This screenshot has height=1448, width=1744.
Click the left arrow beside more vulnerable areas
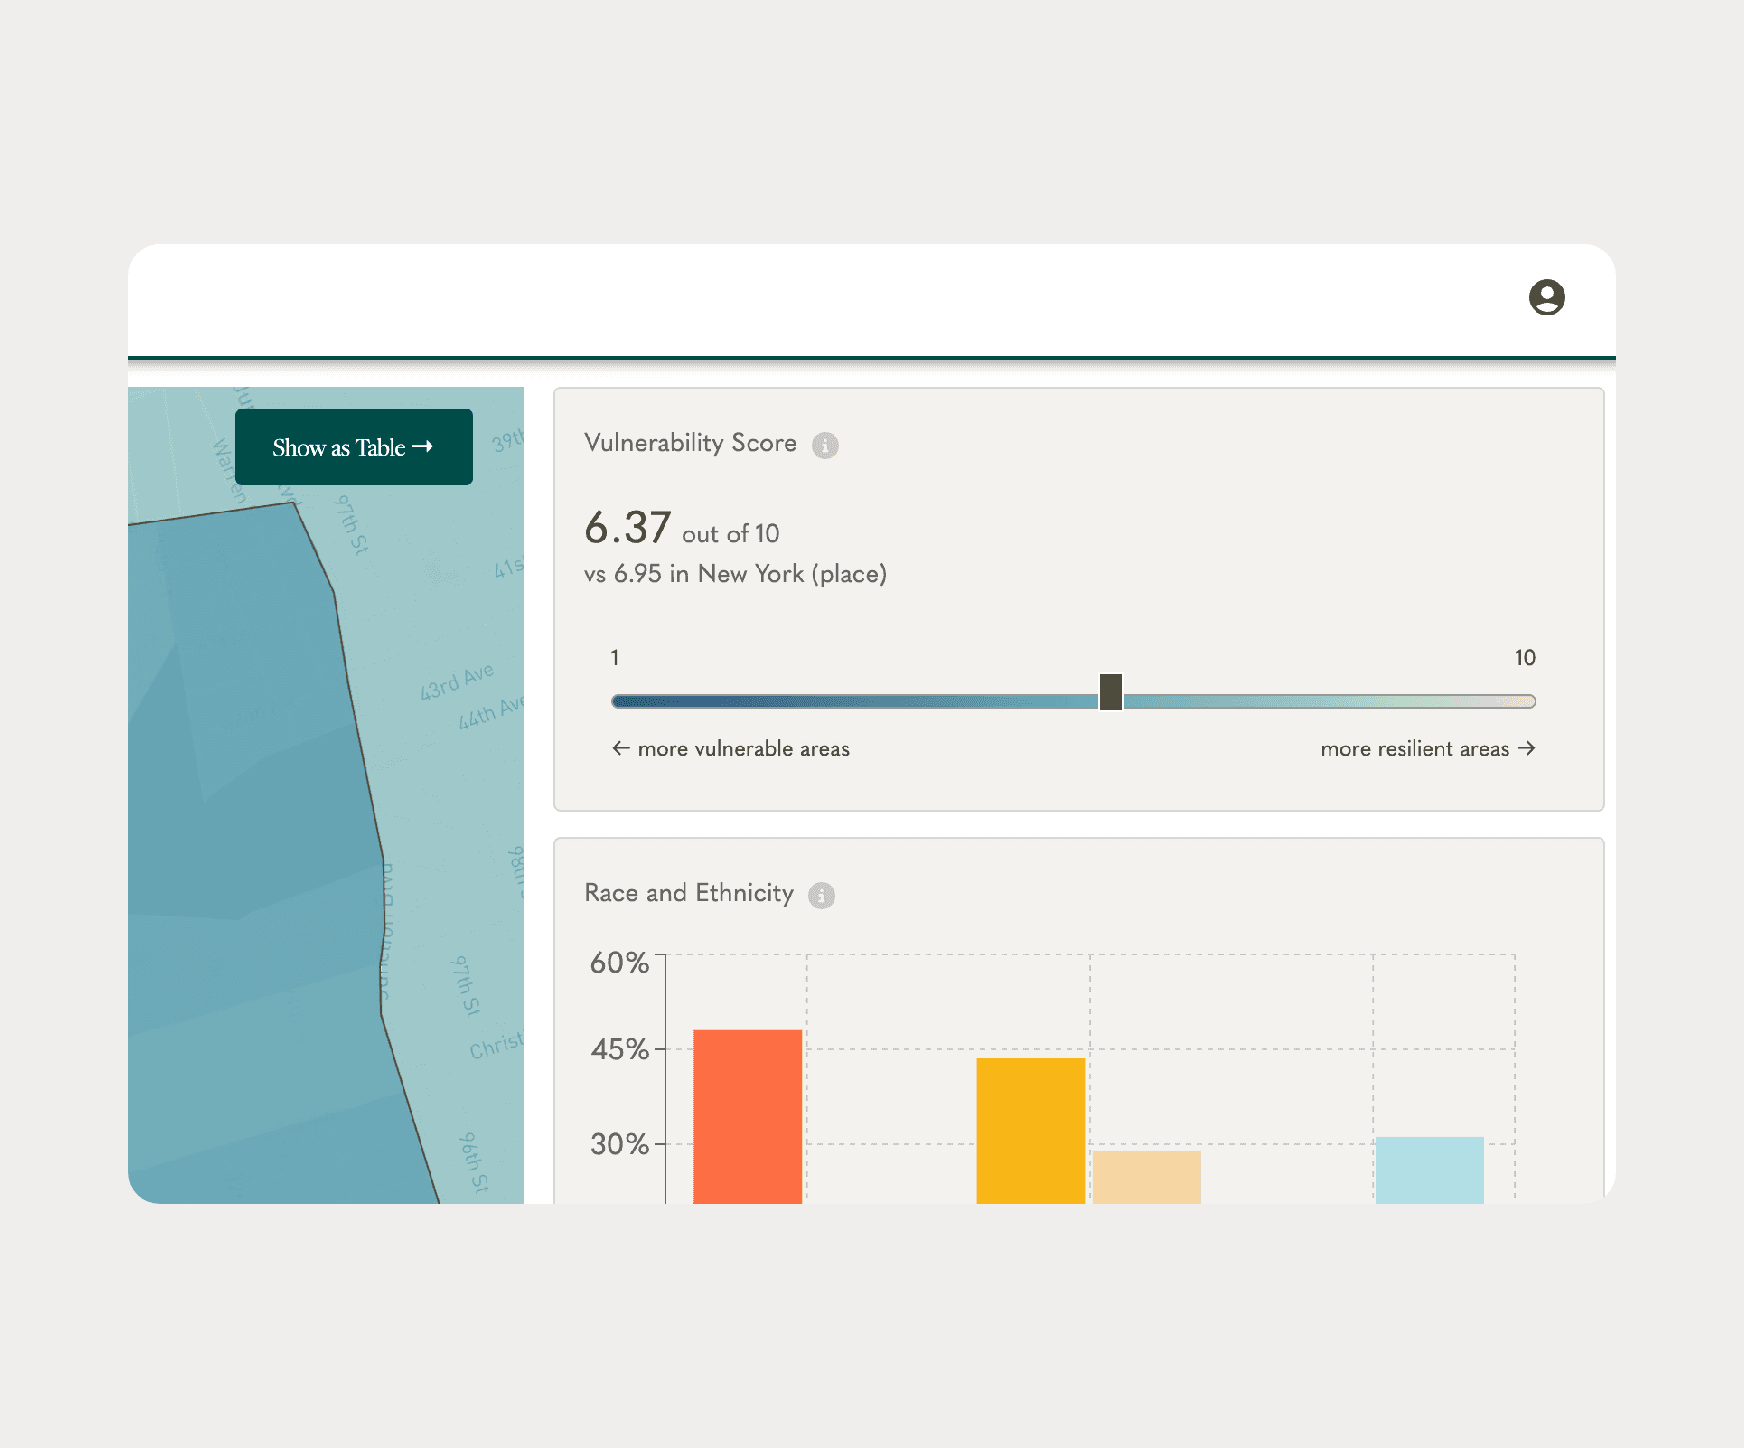coord(621,748)
